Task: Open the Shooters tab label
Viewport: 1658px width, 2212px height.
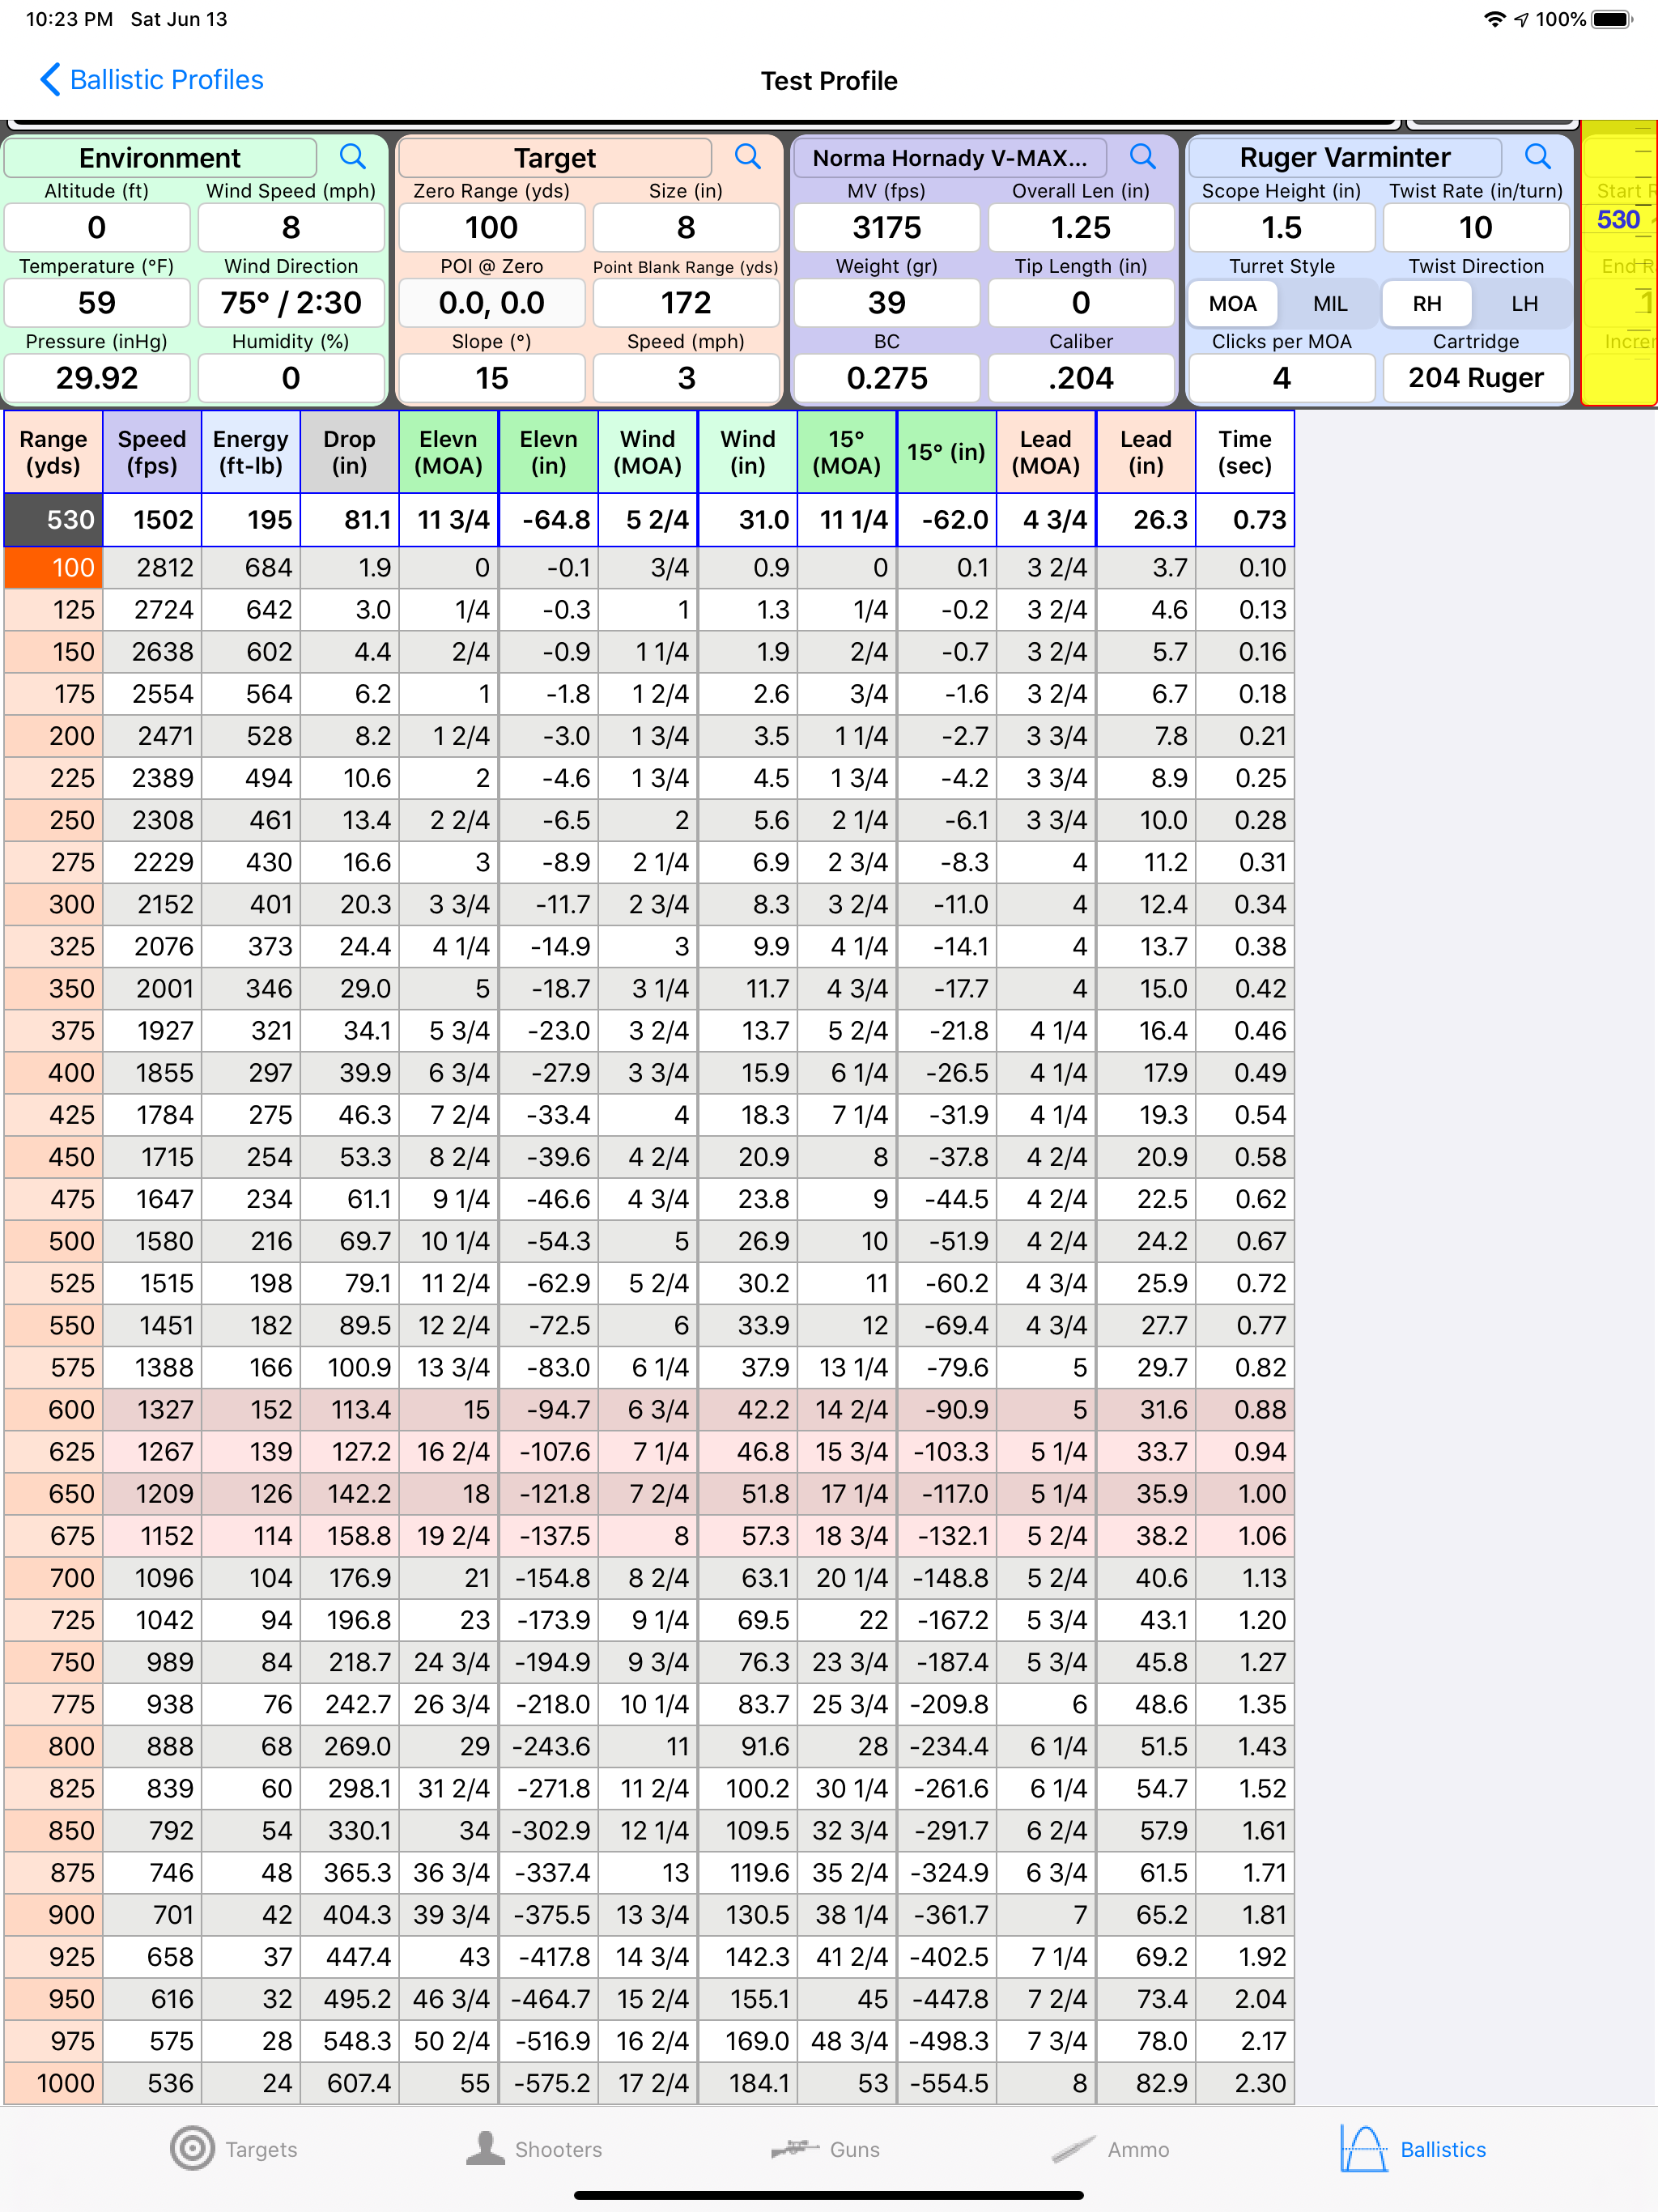Action: 558,2149
